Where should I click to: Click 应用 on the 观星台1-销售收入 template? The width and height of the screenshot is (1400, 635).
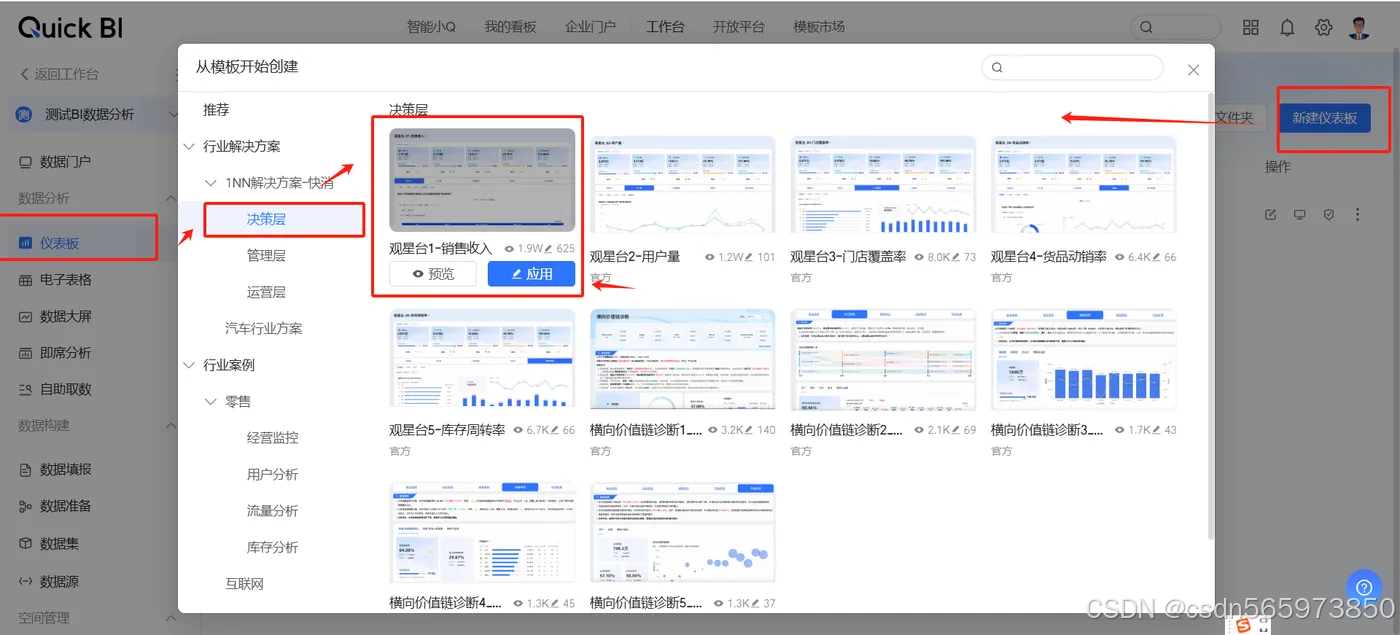tap(531, 273)
